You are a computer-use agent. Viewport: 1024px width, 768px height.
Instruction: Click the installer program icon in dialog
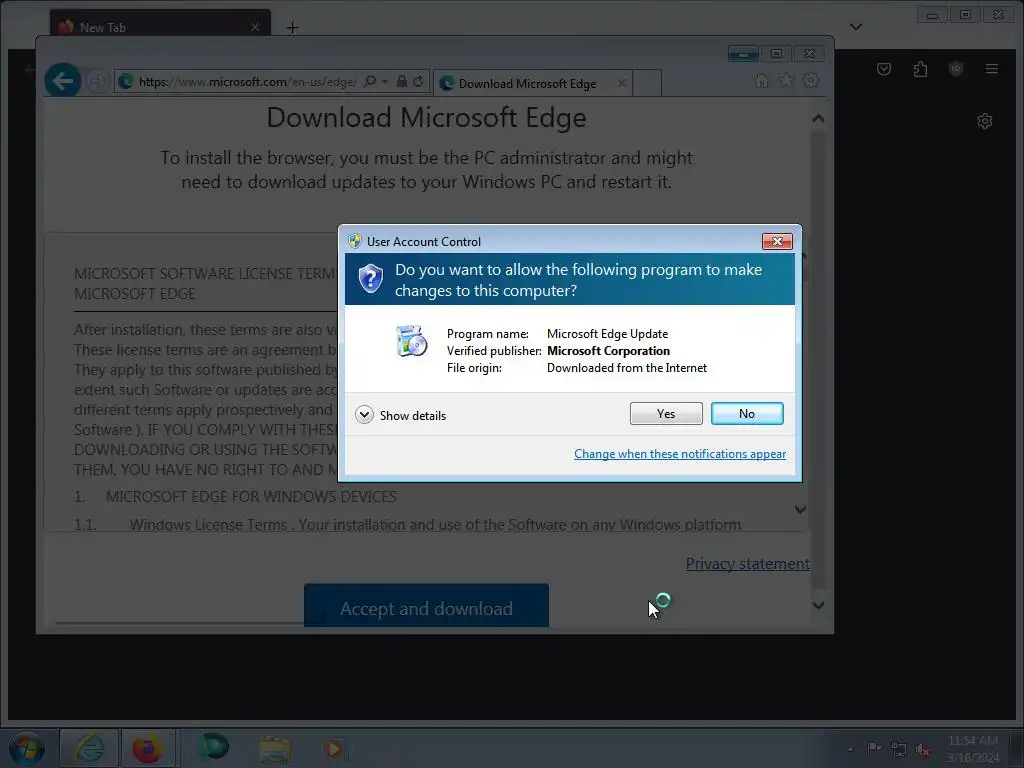[411, 341]
